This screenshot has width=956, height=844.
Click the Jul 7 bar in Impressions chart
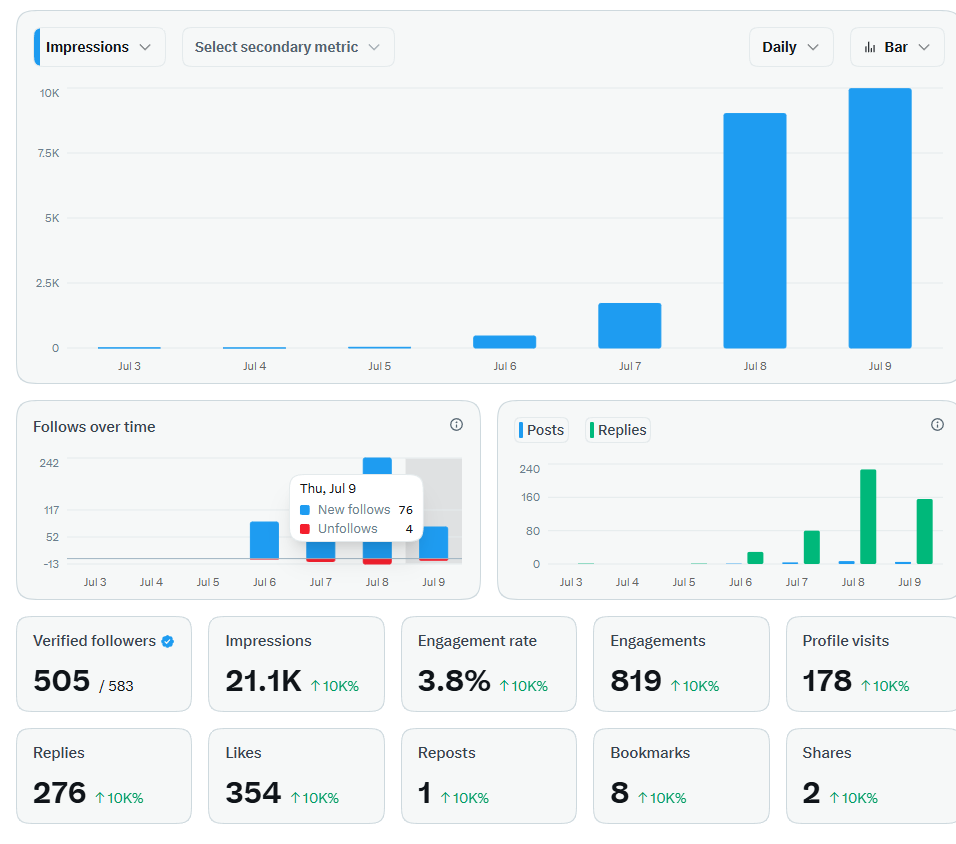[x=629, y=326]
